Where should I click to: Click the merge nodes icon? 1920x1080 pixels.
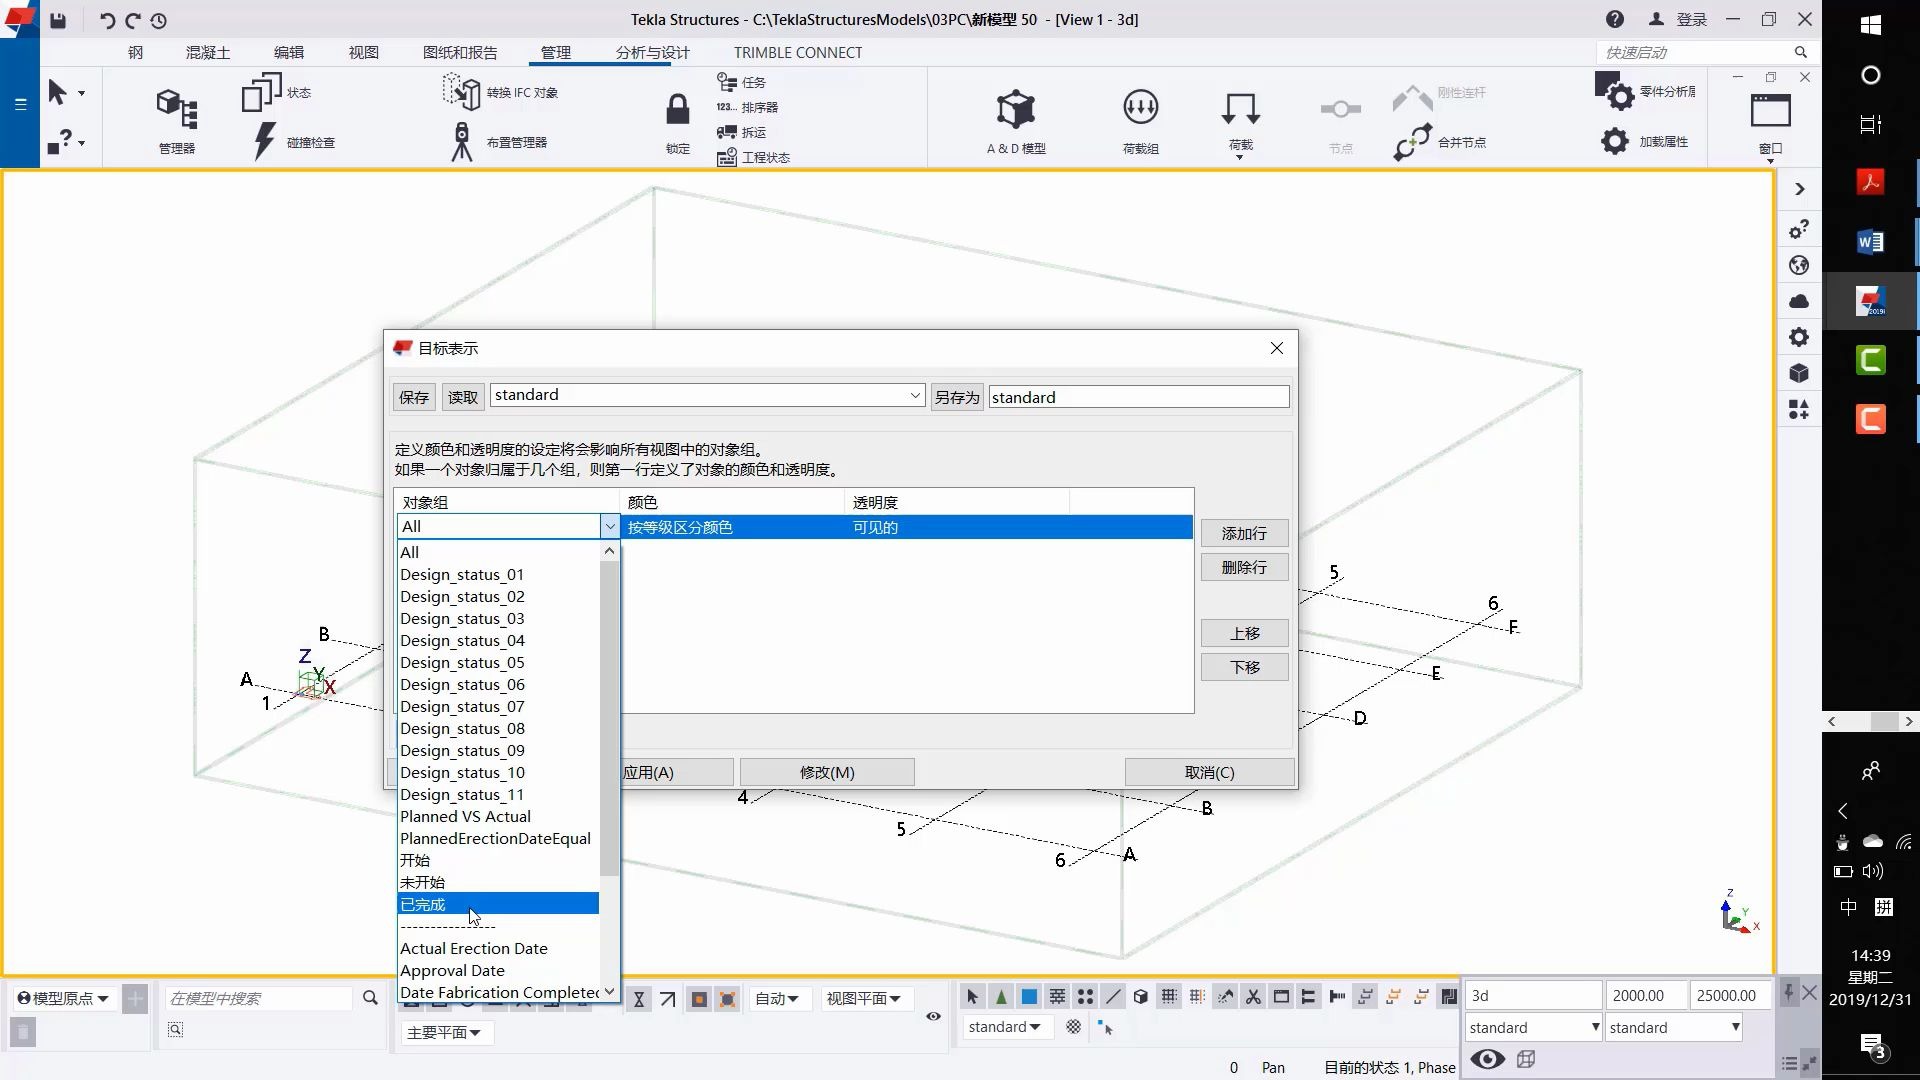[1412, 141]
